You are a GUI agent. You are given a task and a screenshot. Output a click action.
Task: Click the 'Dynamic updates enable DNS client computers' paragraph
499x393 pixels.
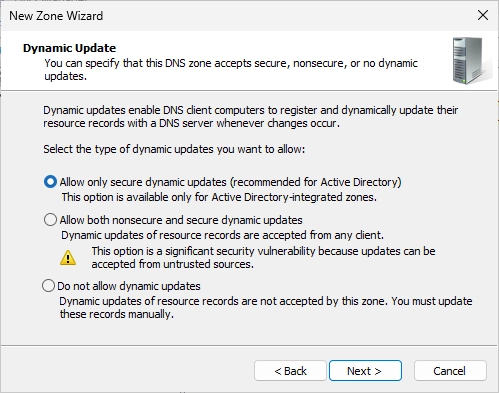[250, 117]
